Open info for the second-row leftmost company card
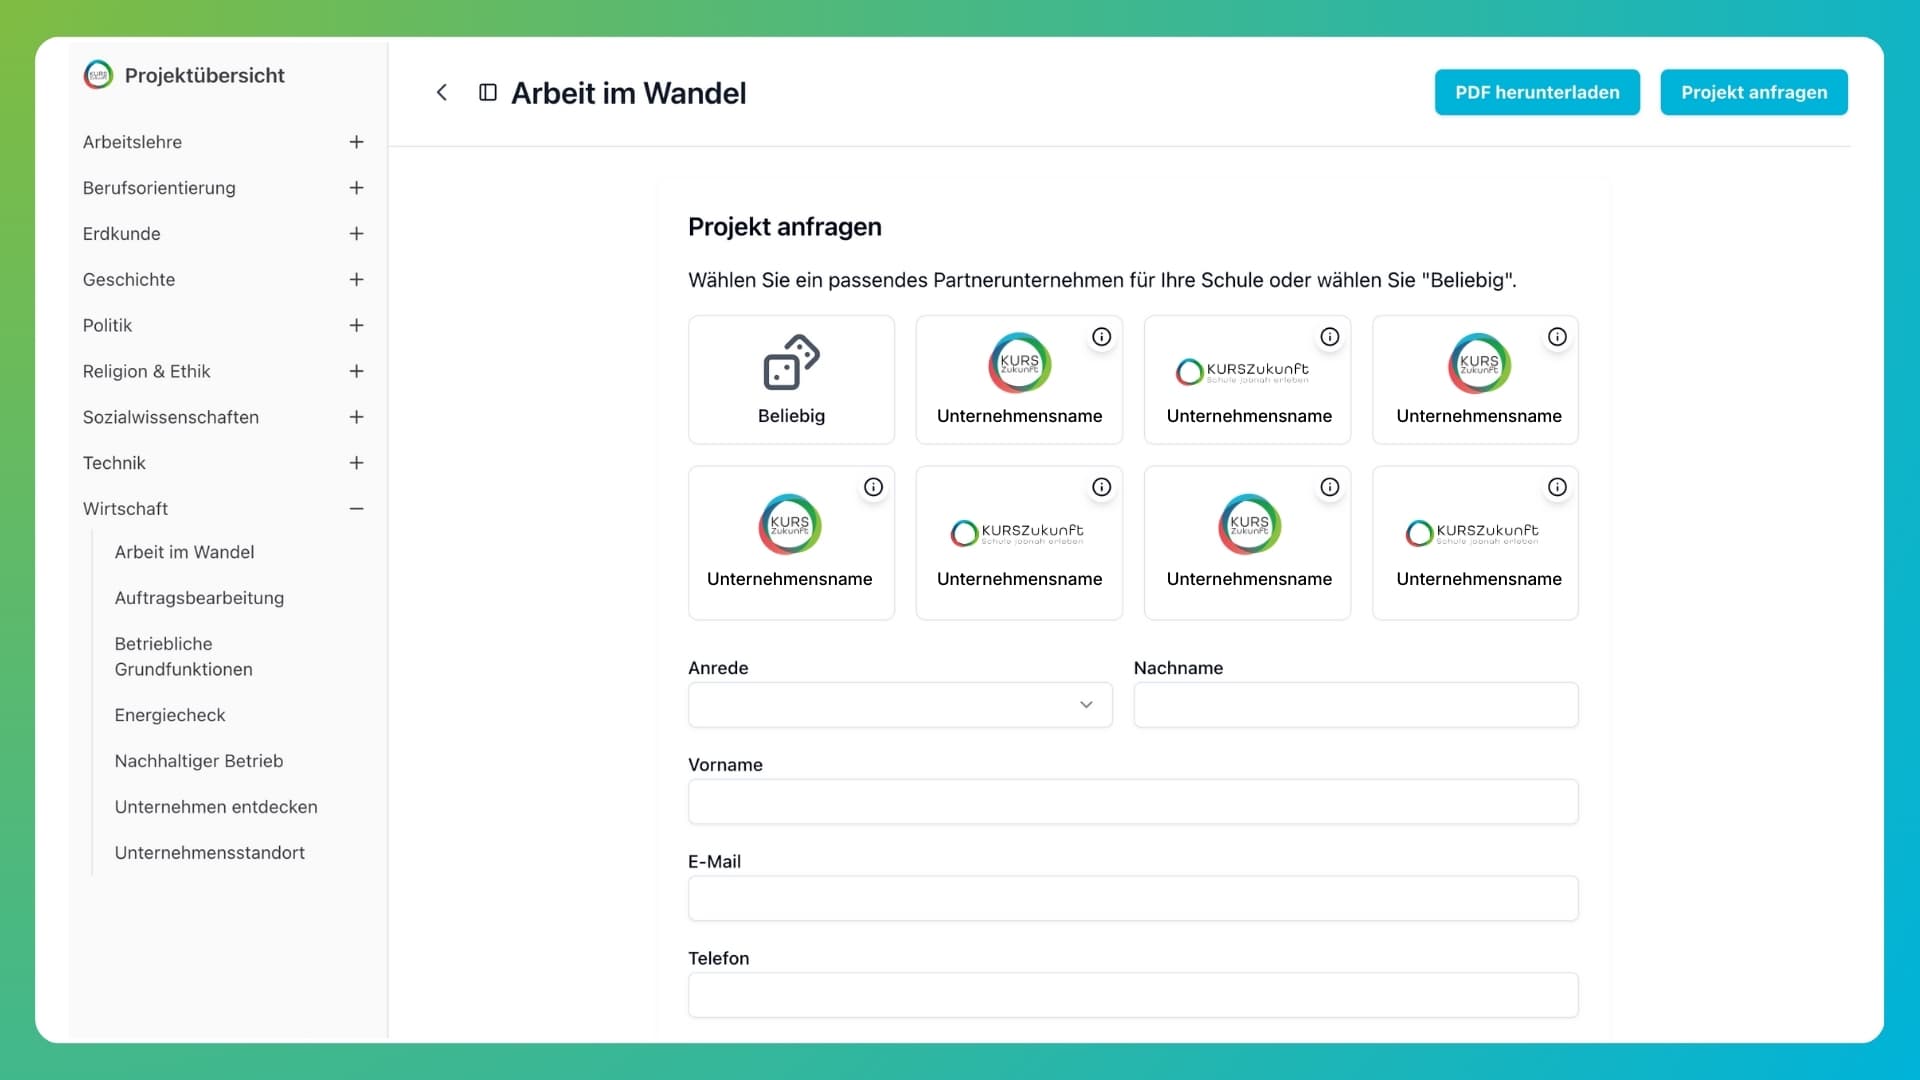This screenshot has height=1080, width=1920. (873, 487)
